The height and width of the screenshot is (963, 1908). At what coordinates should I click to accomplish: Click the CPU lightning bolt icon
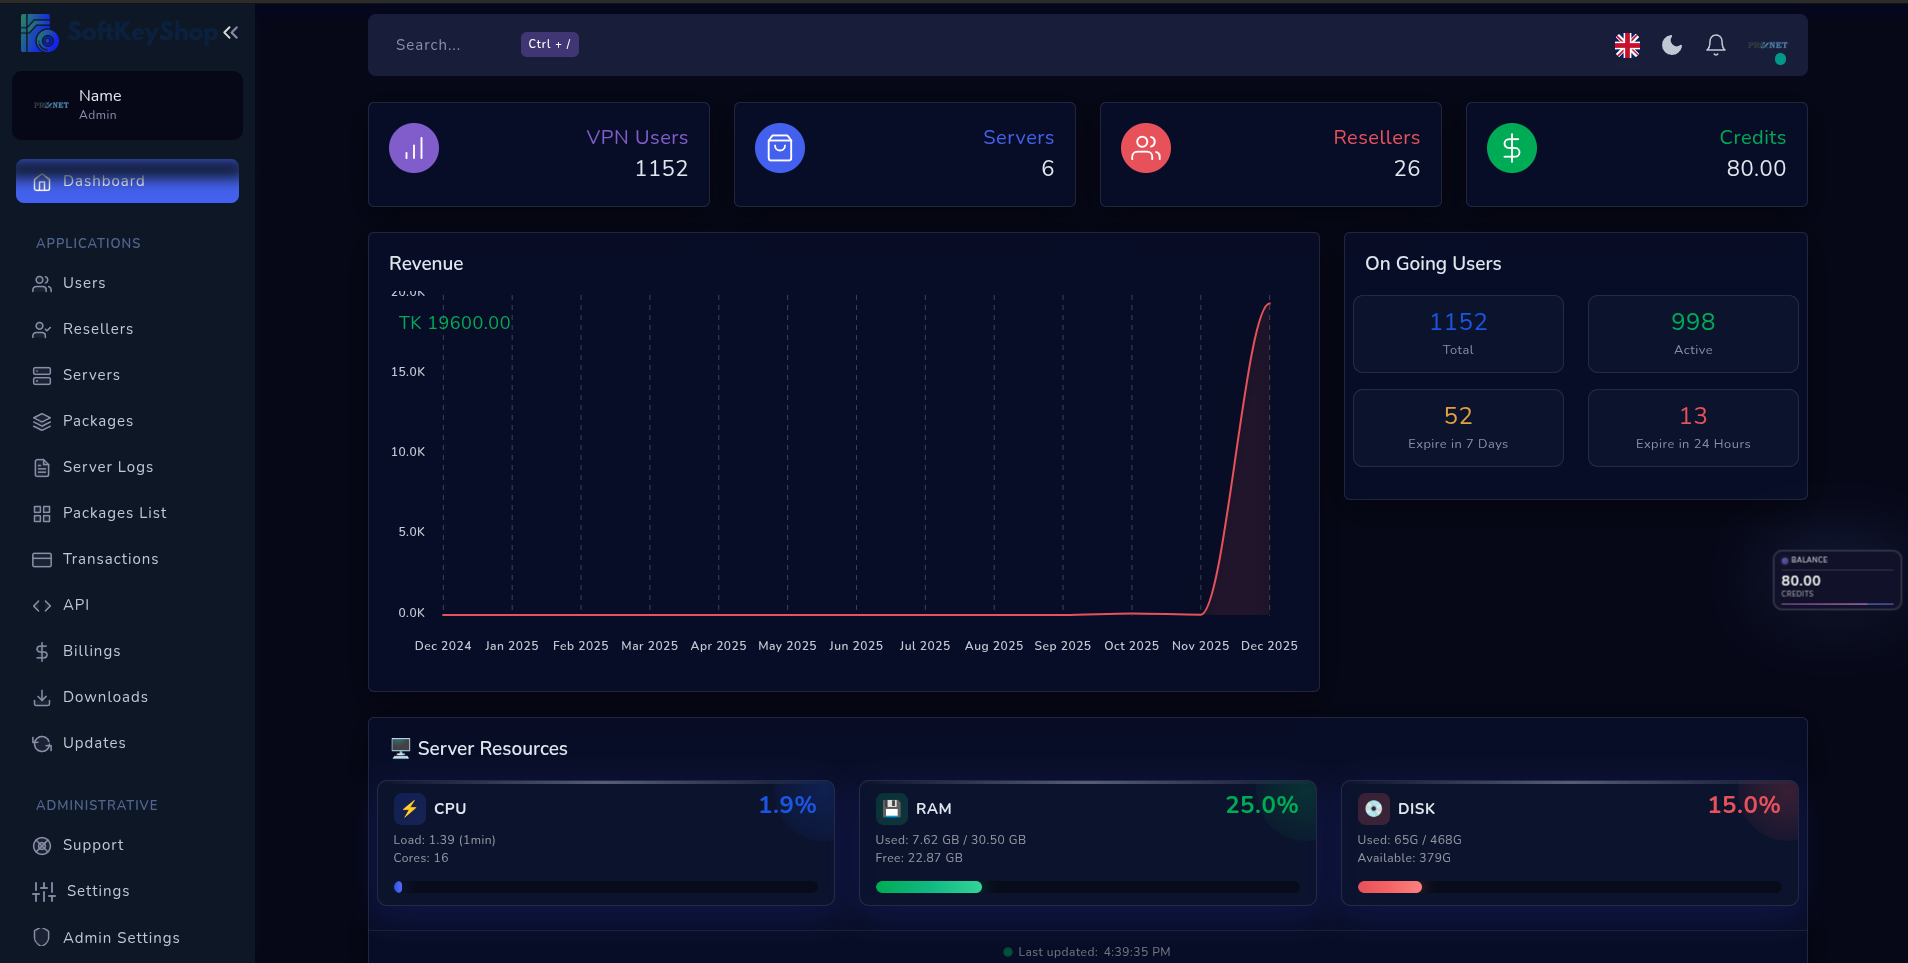pos(411,808)
